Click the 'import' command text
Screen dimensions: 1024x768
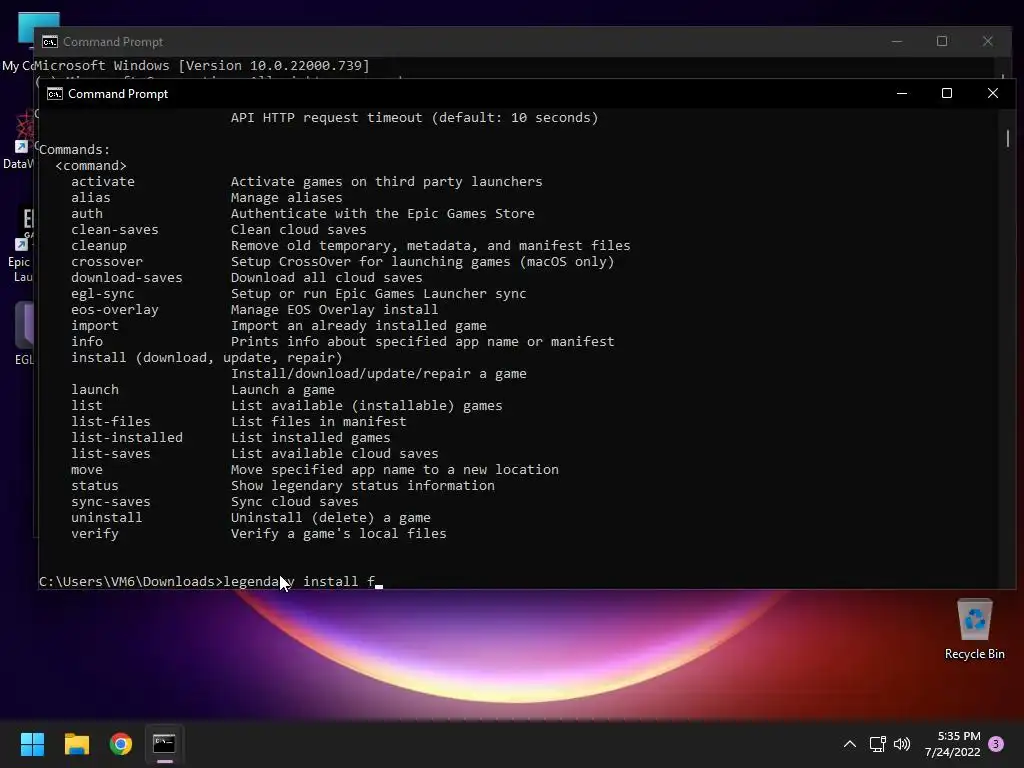pos(95,325)
